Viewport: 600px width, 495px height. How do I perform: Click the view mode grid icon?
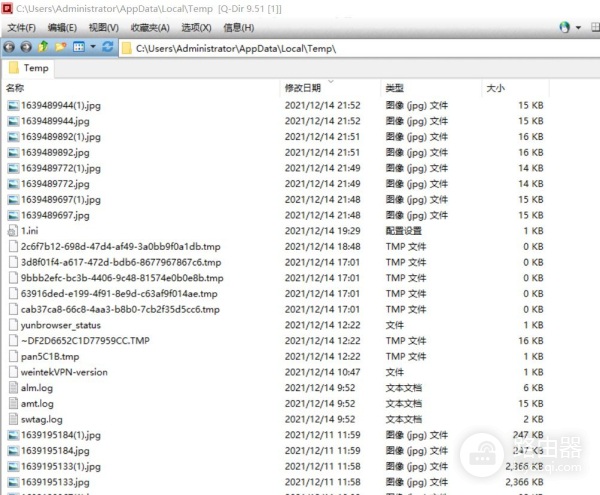click(x=79, y=47)
